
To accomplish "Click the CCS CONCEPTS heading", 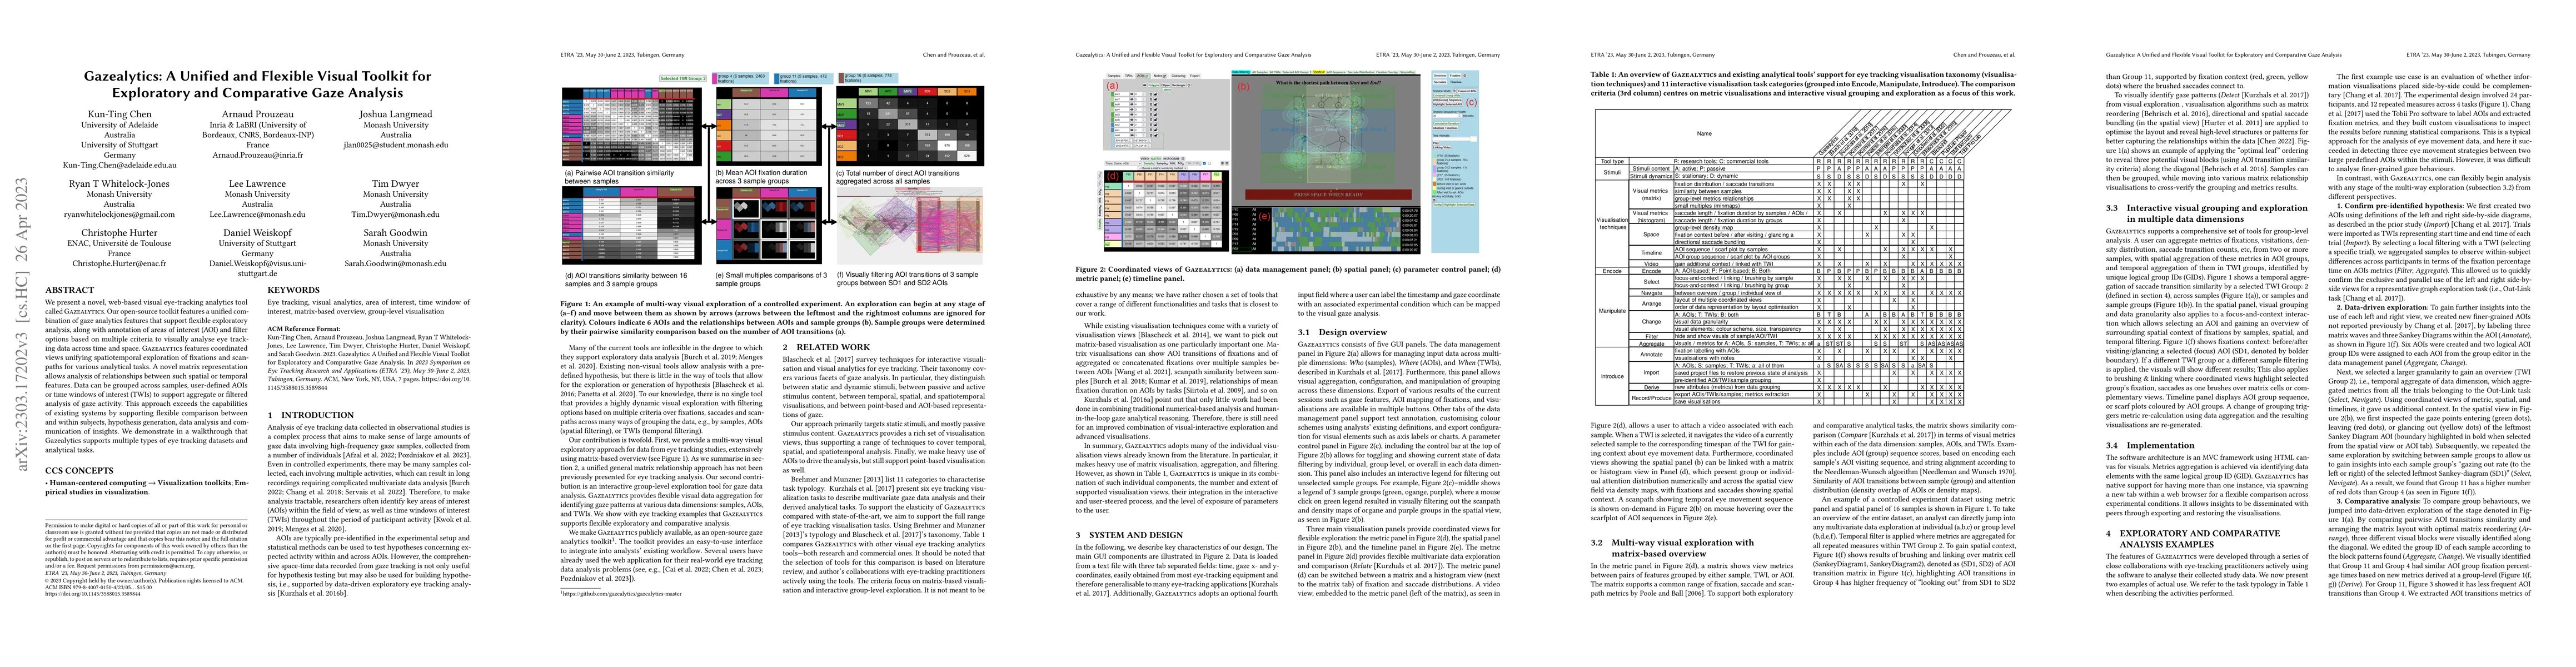I will click(80, 470).
